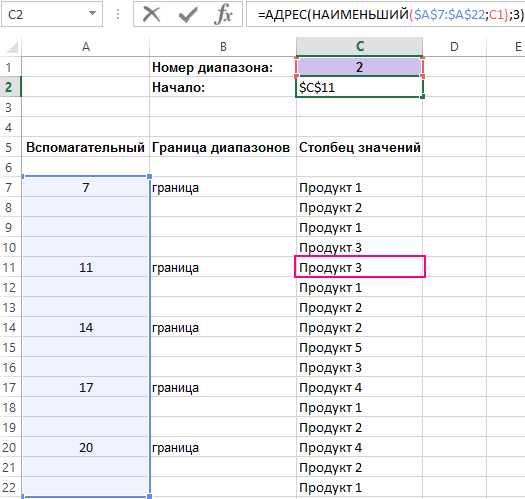Select column D header
The image size is (525, 499).
[x=454, y=47]
